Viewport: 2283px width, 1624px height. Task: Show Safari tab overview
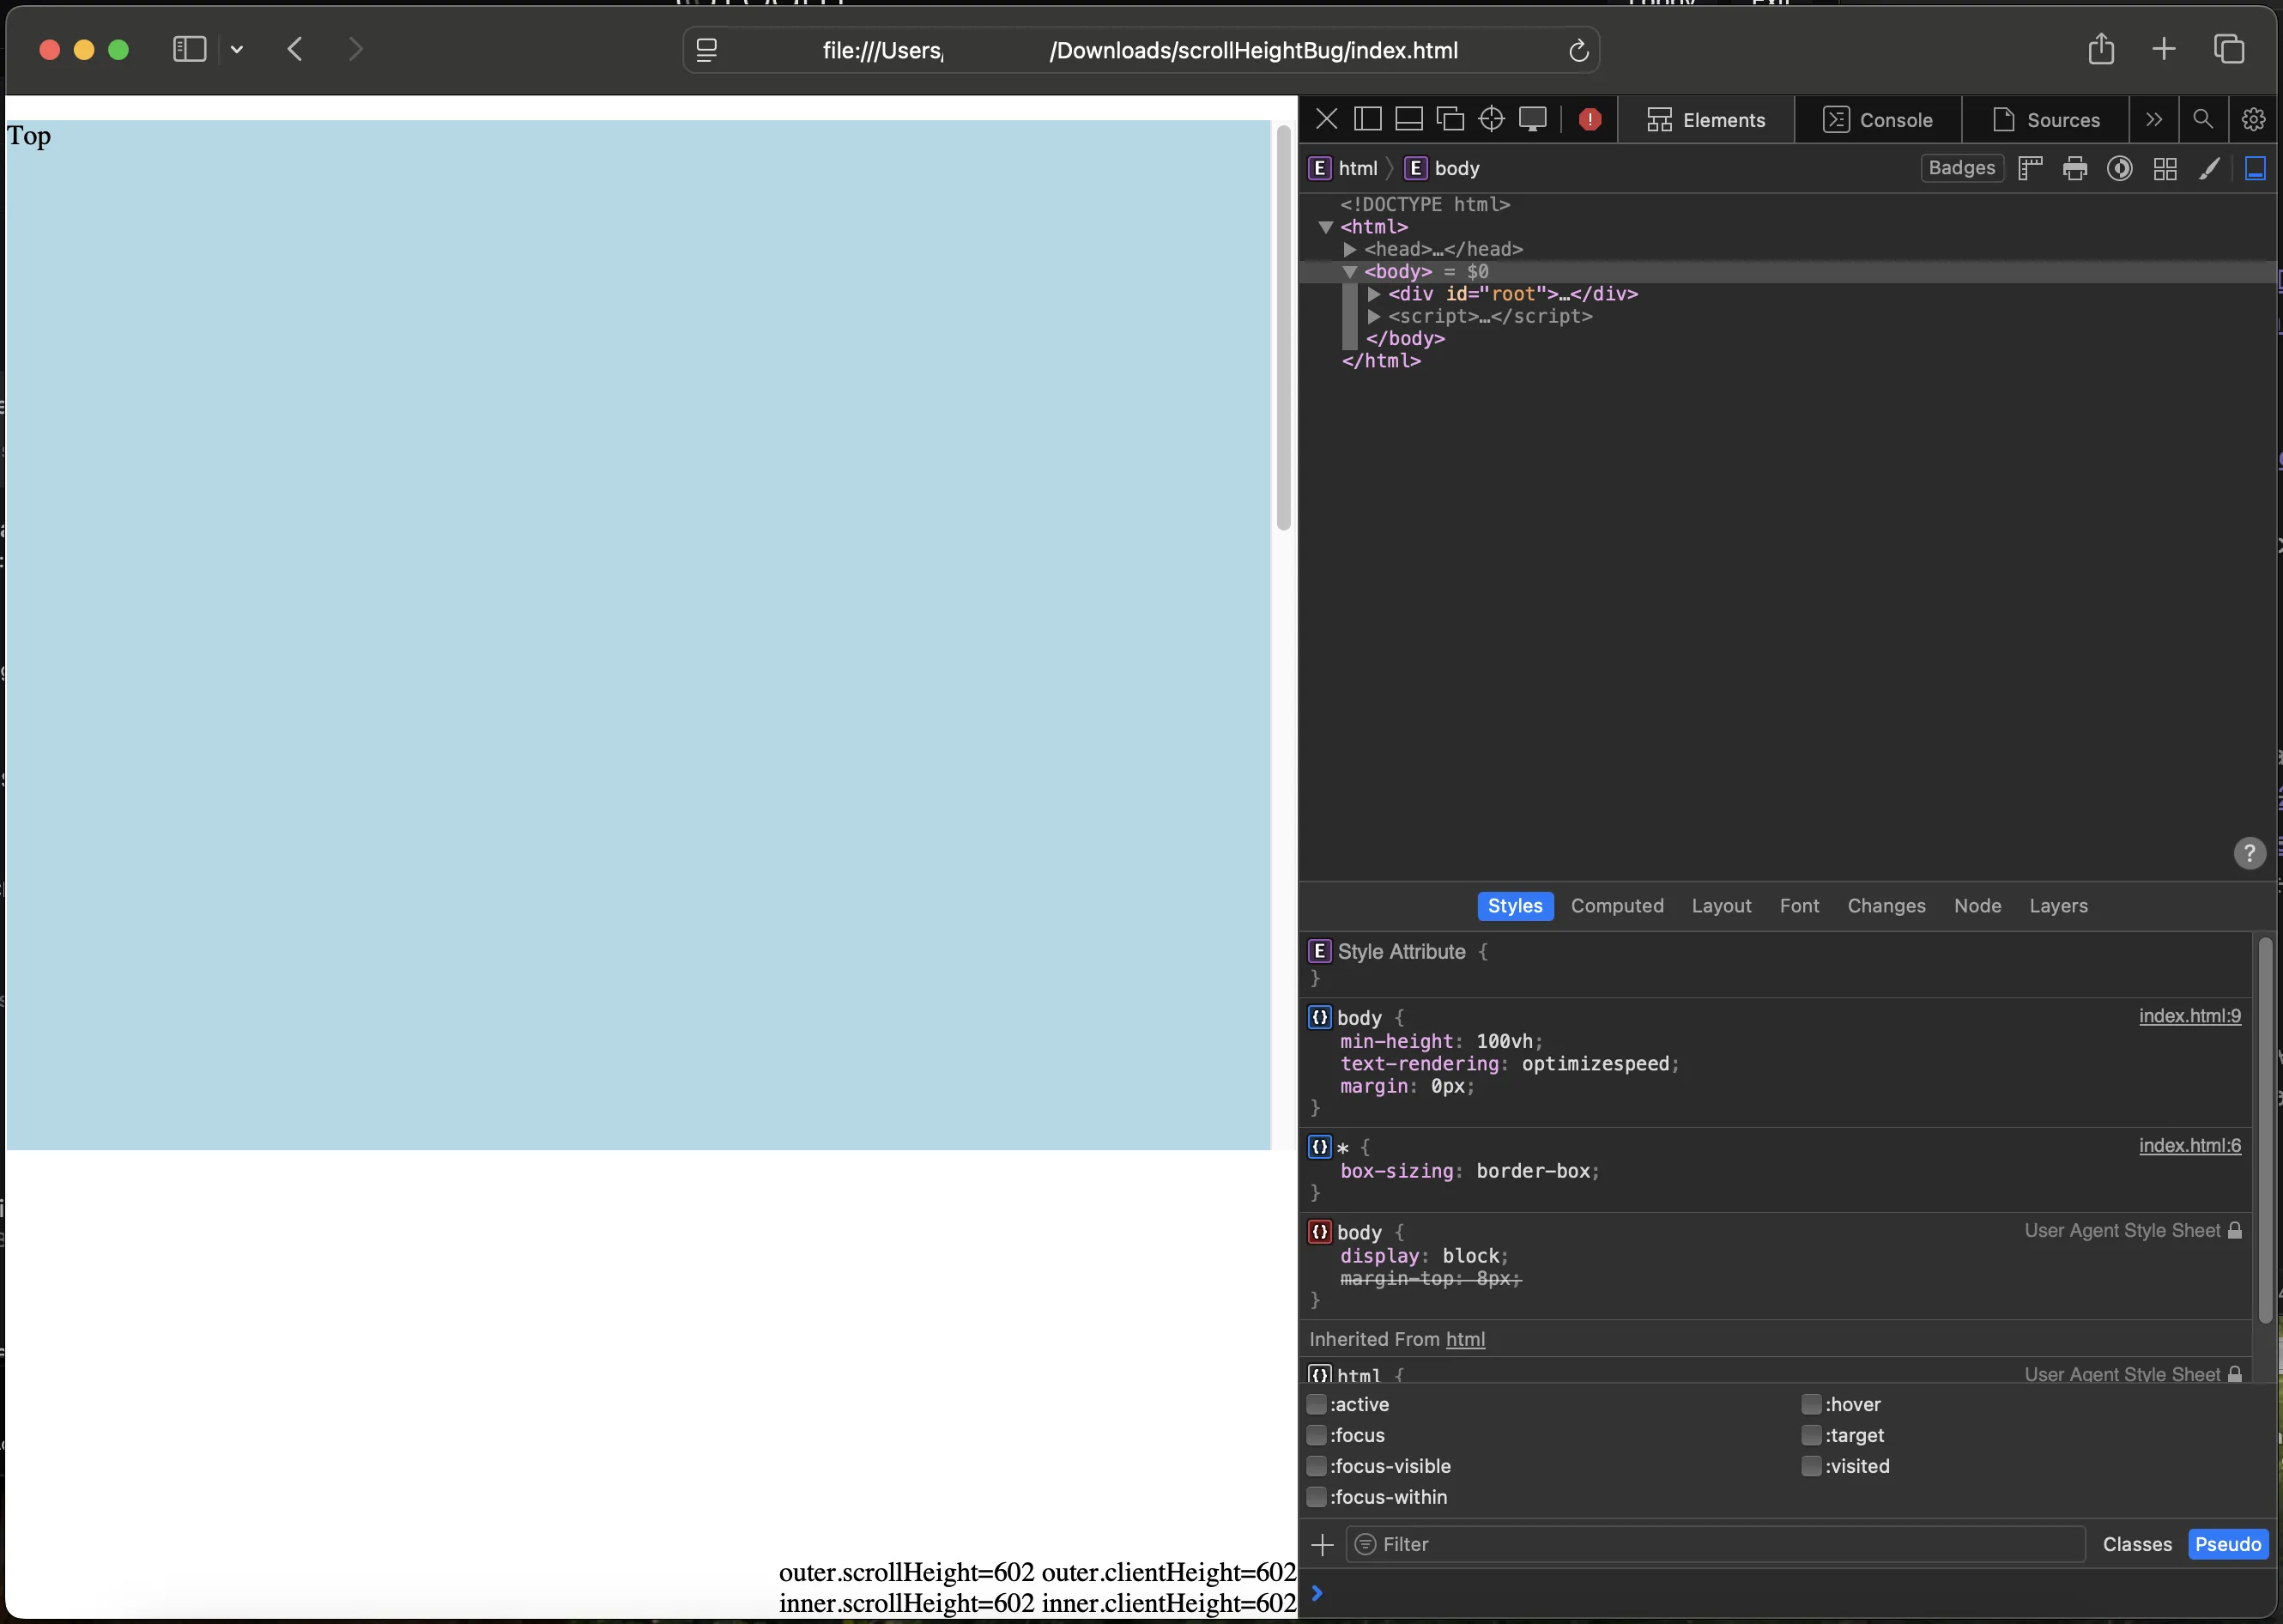tap(2228, 49)
